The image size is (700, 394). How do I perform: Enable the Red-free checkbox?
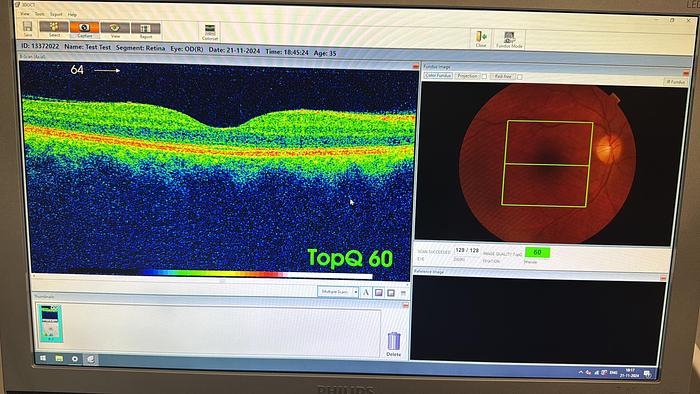[520, 77]
